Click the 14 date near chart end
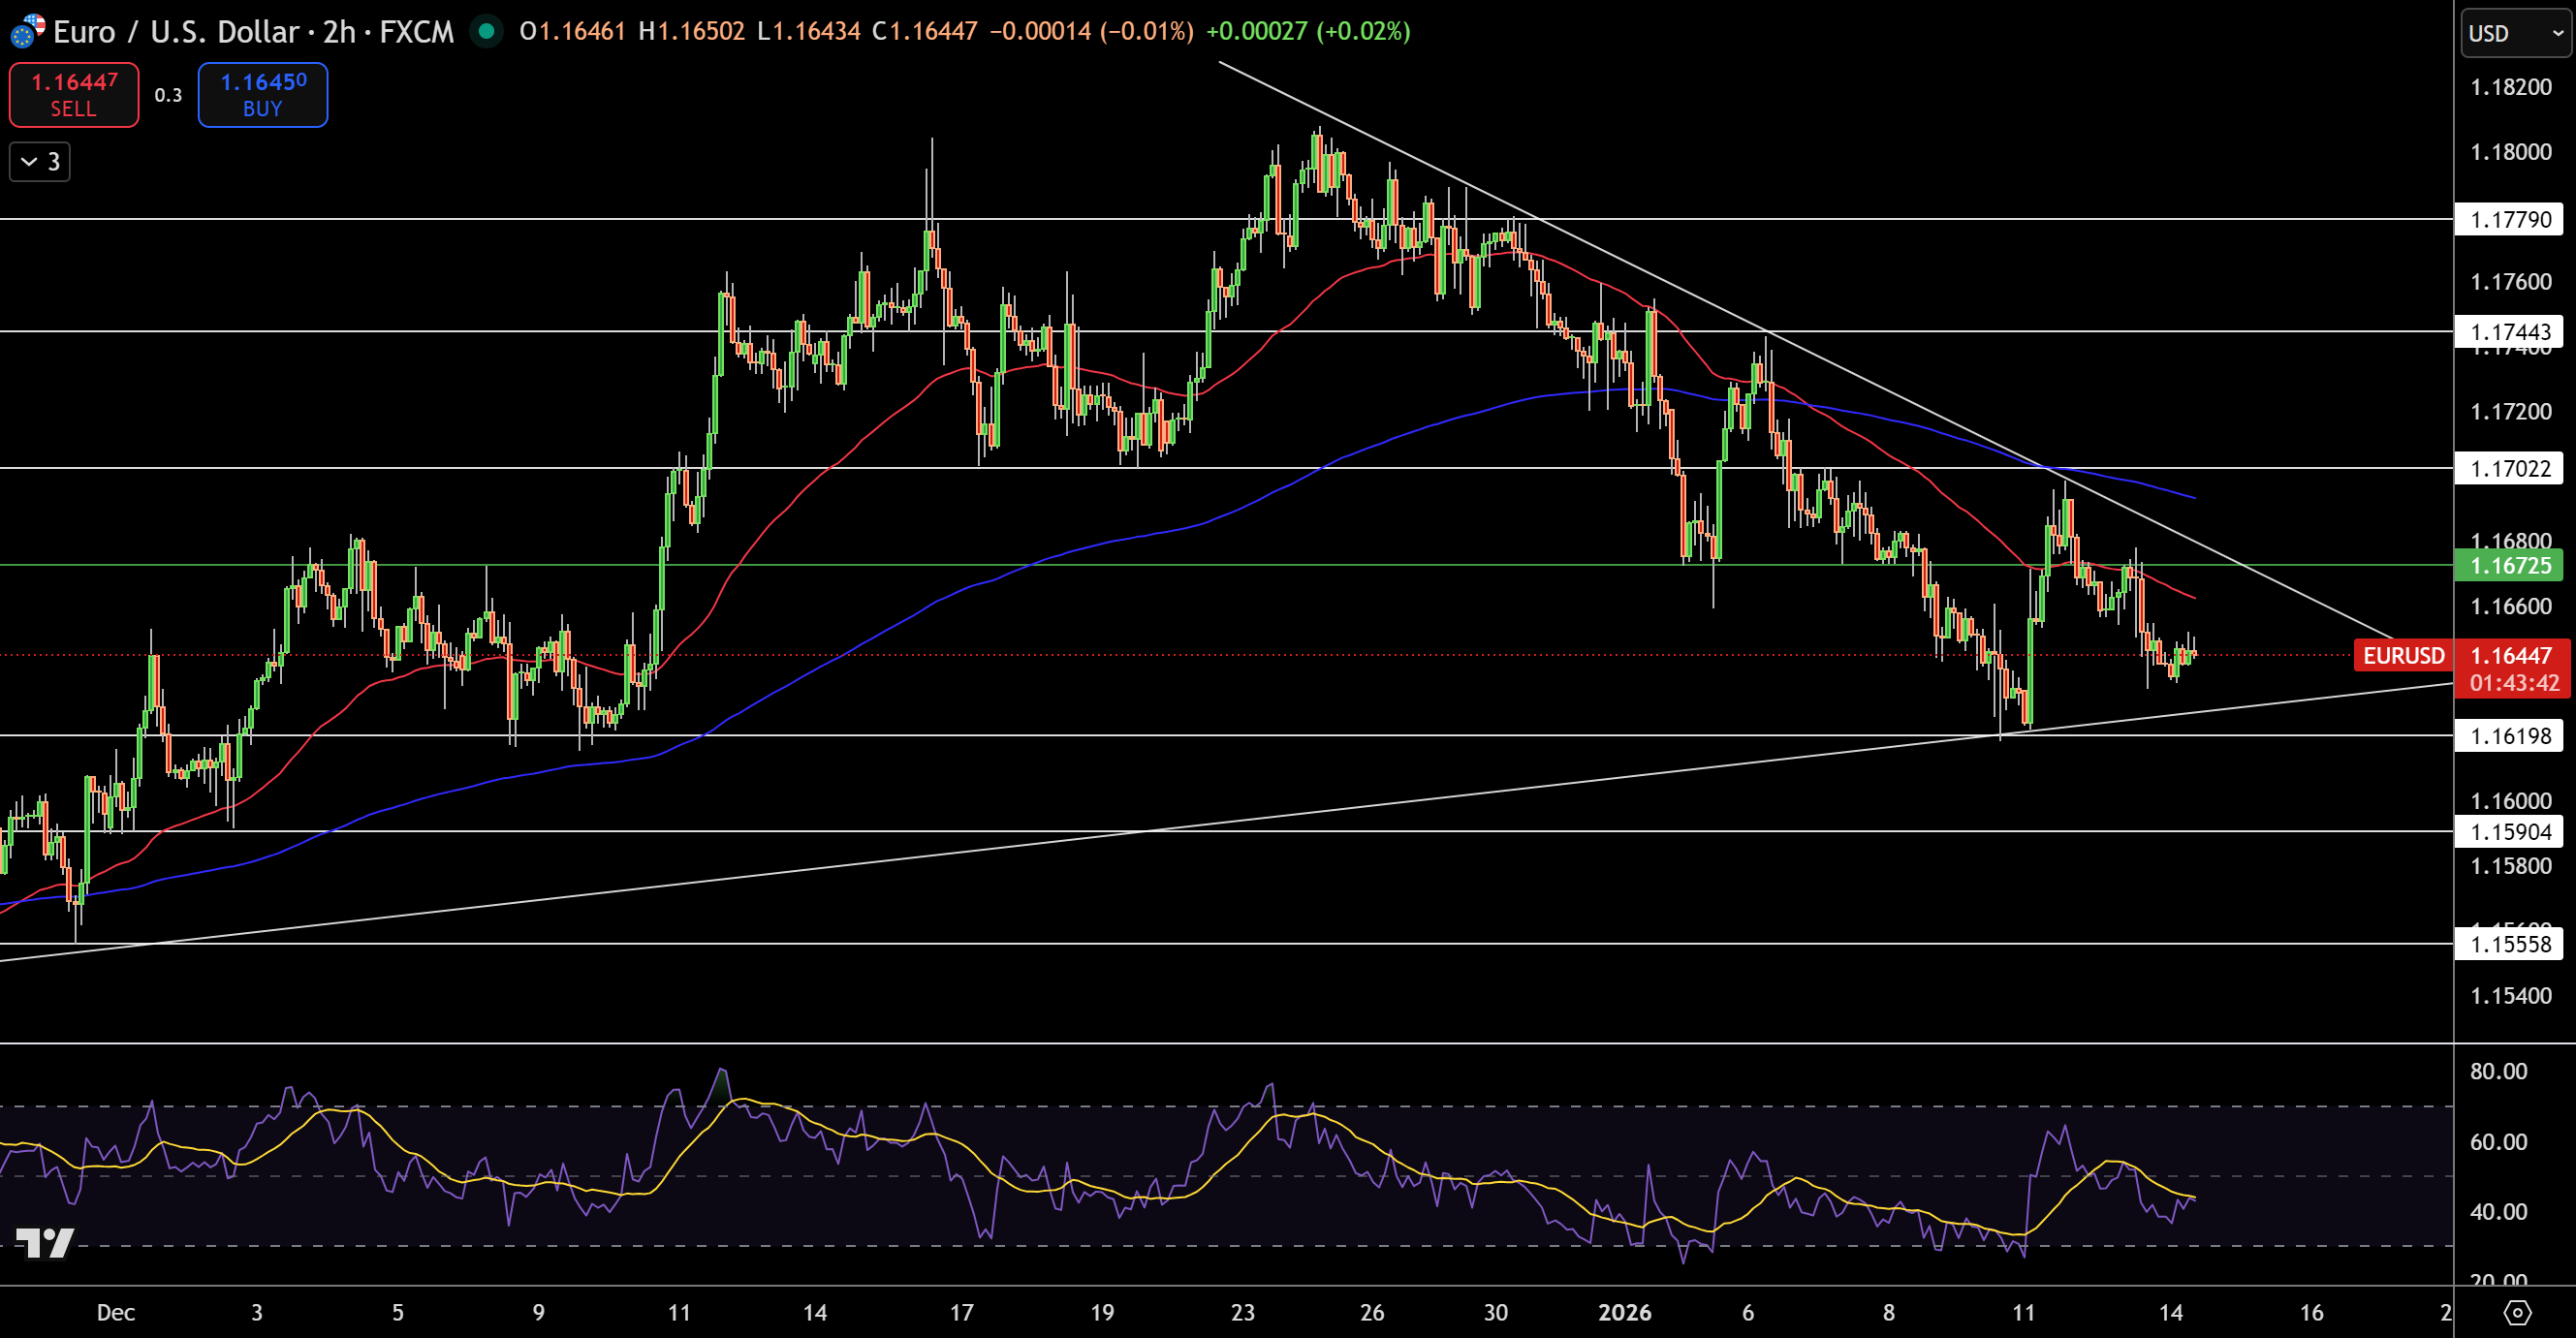The image size is (2576, 1338). click(x=2170, y=1312)
